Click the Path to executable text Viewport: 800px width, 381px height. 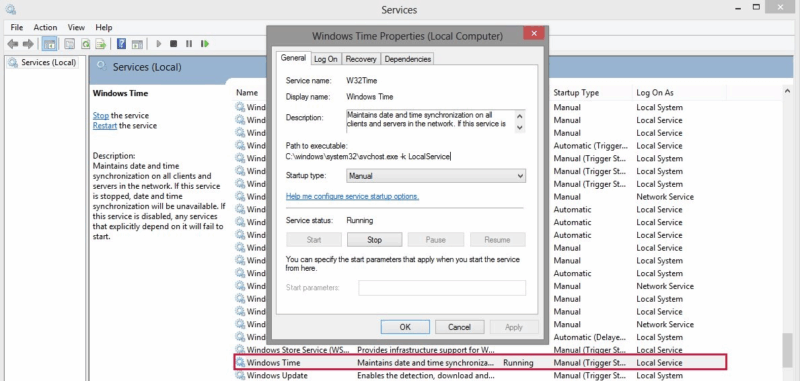[x=368, y=157]
